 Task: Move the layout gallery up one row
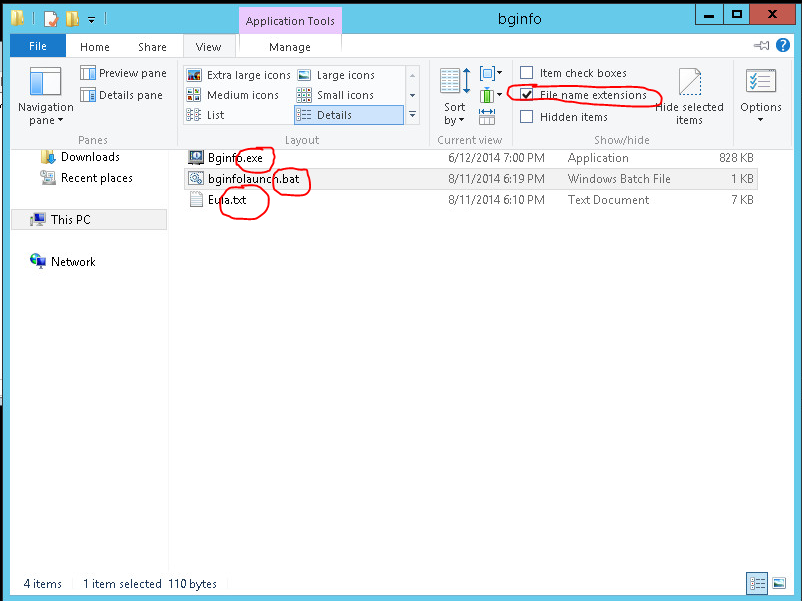pyautogui.click(x=412, y=76)
